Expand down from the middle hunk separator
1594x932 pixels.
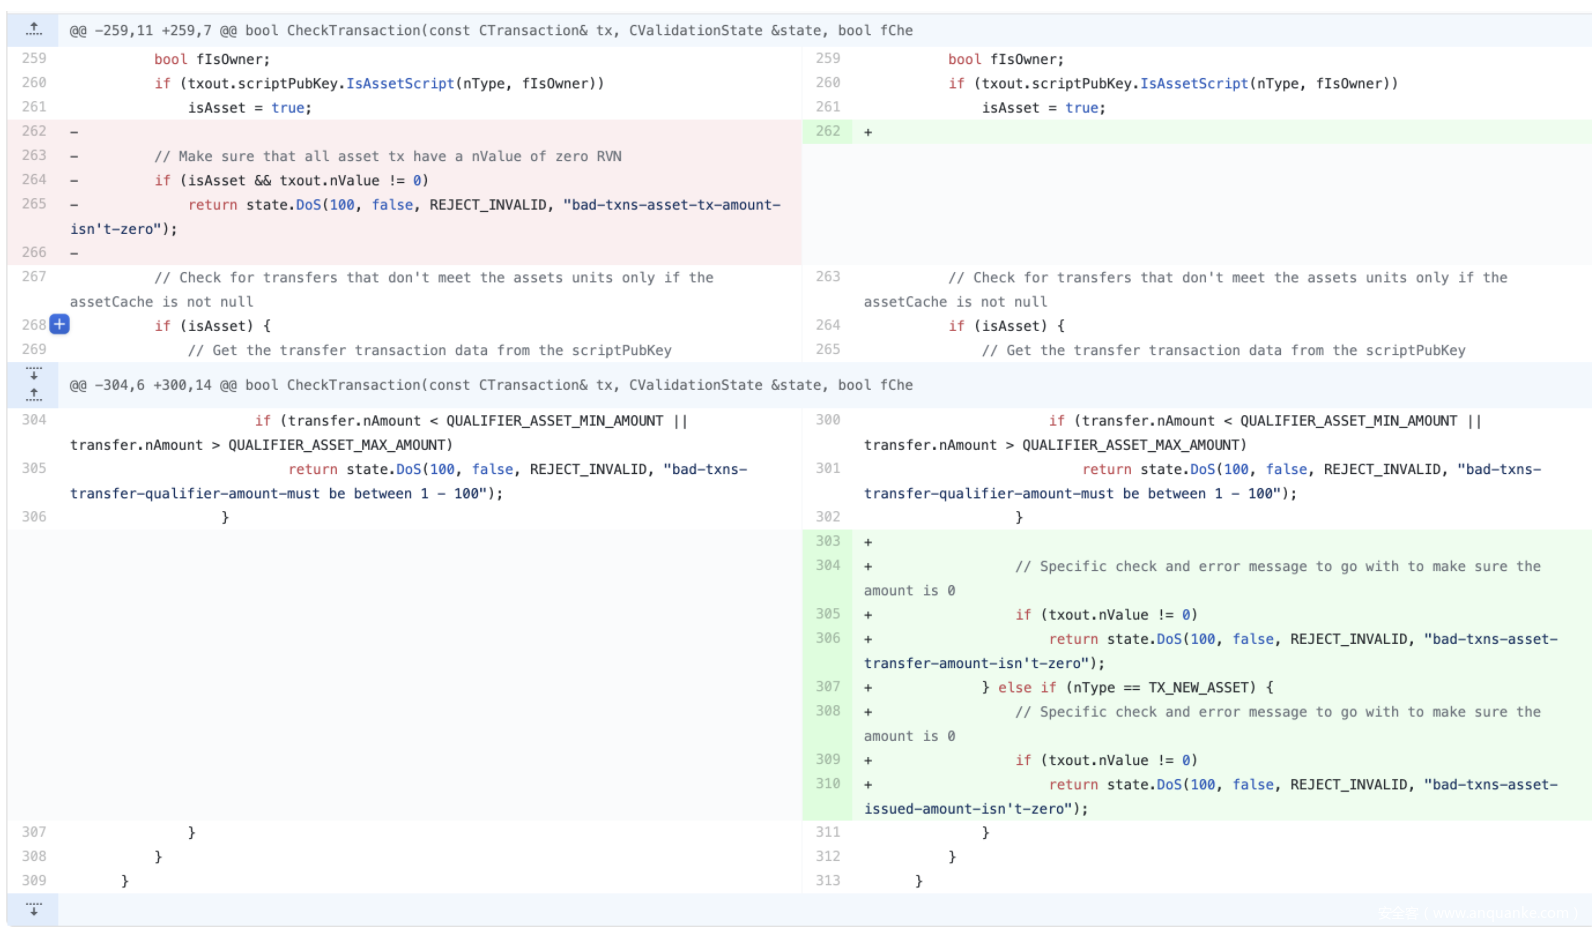click(x=34, y=374)
